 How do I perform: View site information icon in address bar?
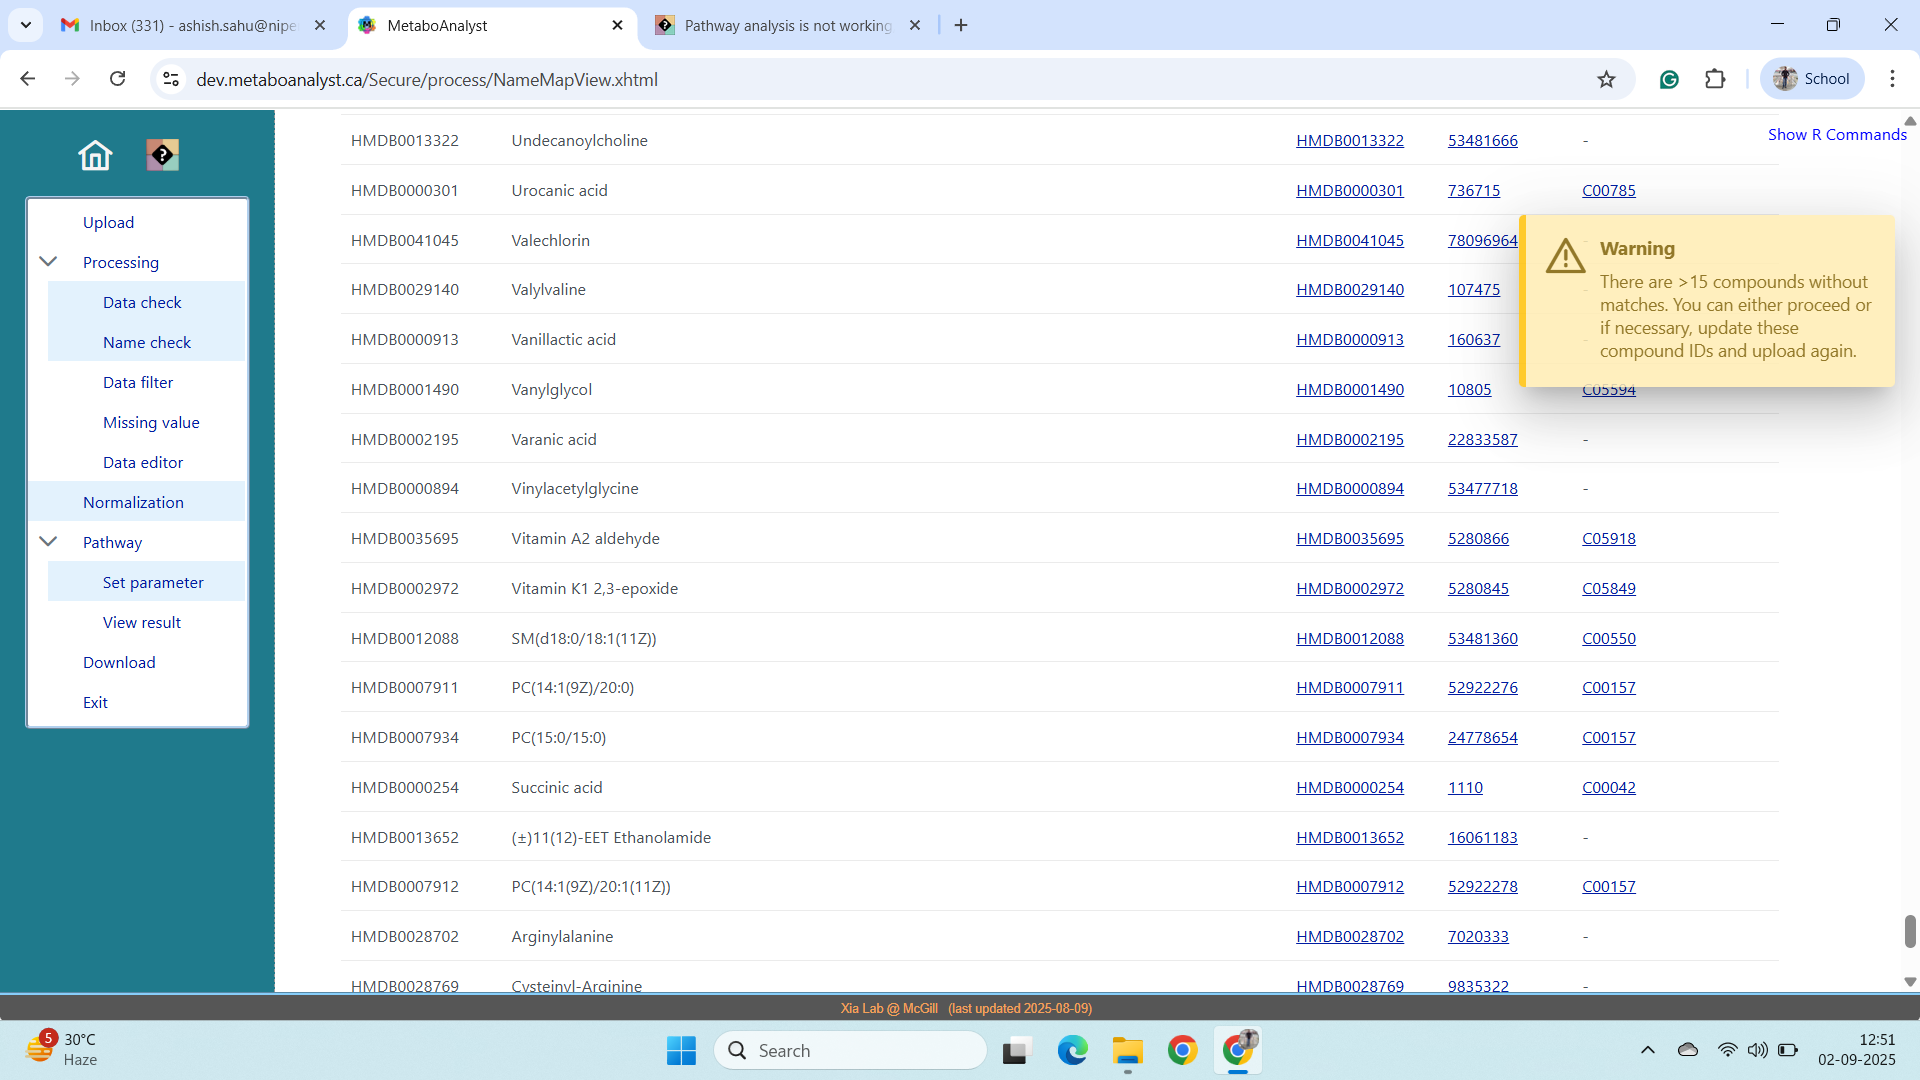point(172,79)
